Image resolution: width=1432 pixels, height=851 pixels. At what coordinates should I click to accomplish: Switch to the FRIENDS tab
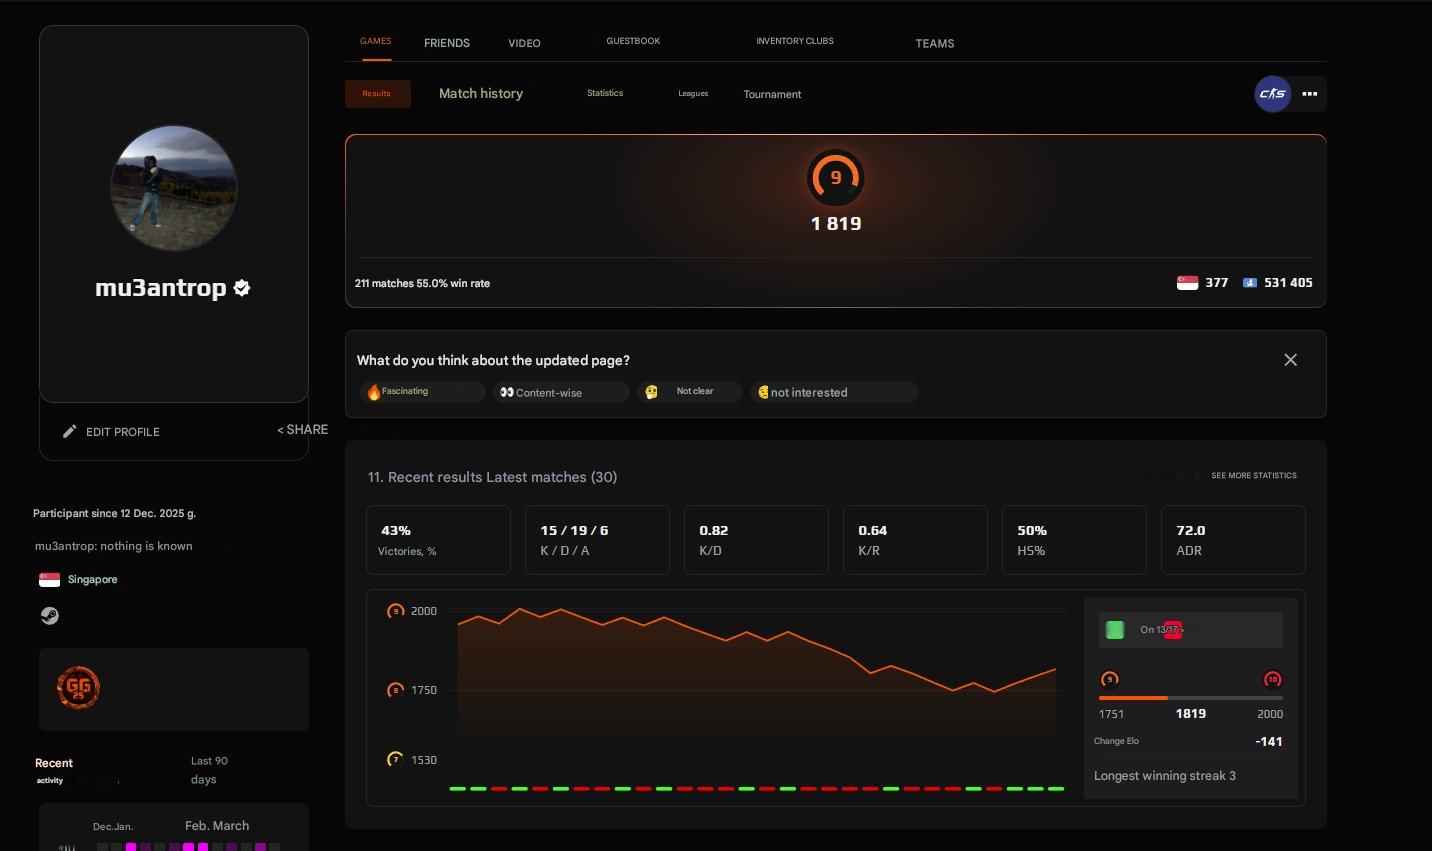[x=447, y=43]
